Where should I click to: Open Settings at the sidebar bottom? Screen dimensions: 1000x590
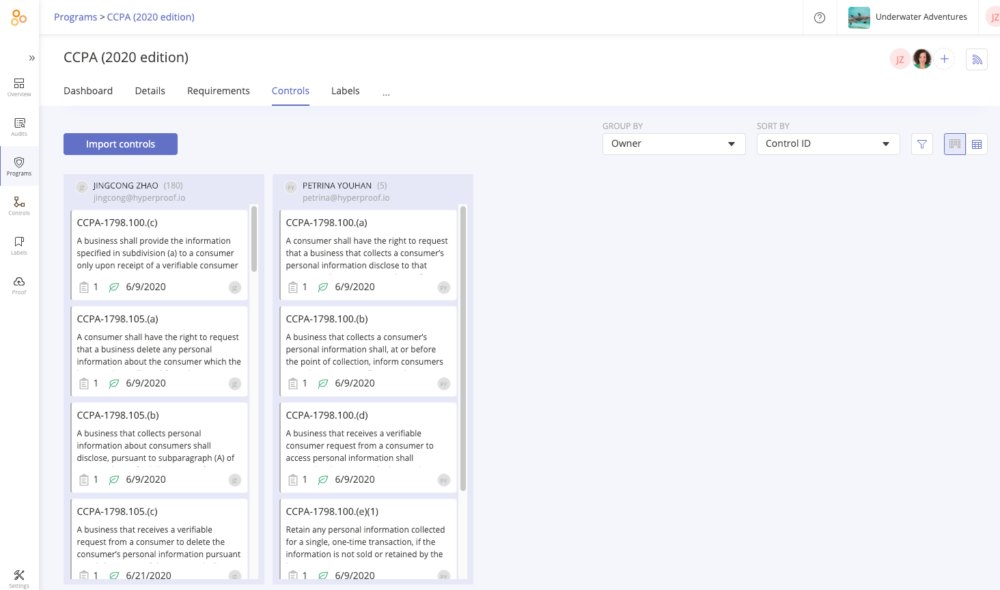coord(19,577)
